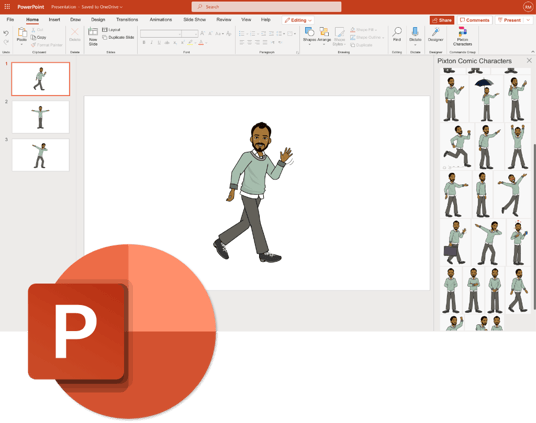Click the Arrange icon
This screenshot has width=536, height=423.
324,32
